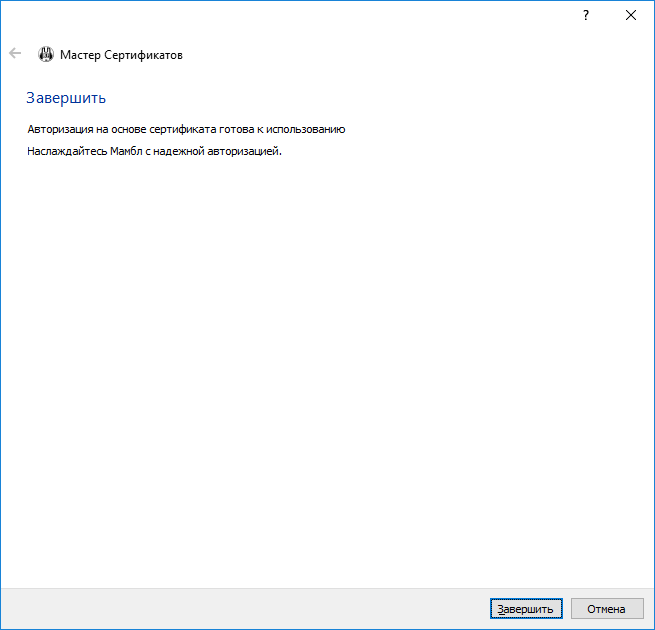Click the line starting with Наслаждайтесь
The image size is (655, 630).
(x=155, y=152)
